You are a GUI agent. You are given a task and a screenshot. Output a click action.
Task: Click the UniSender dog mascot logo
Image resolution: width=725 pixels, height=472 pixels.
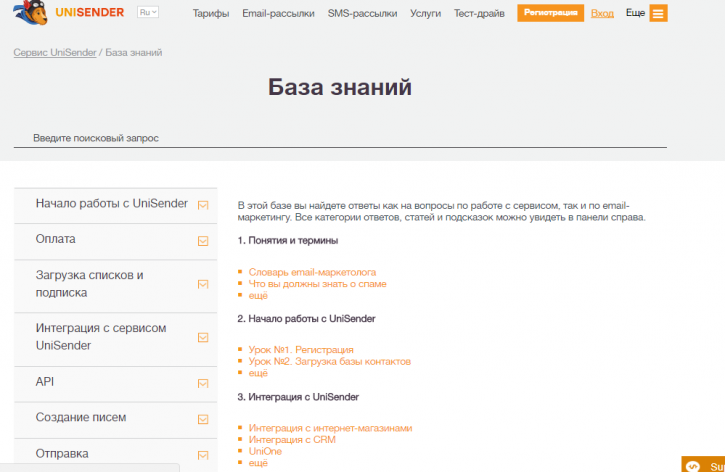point(31,12)
